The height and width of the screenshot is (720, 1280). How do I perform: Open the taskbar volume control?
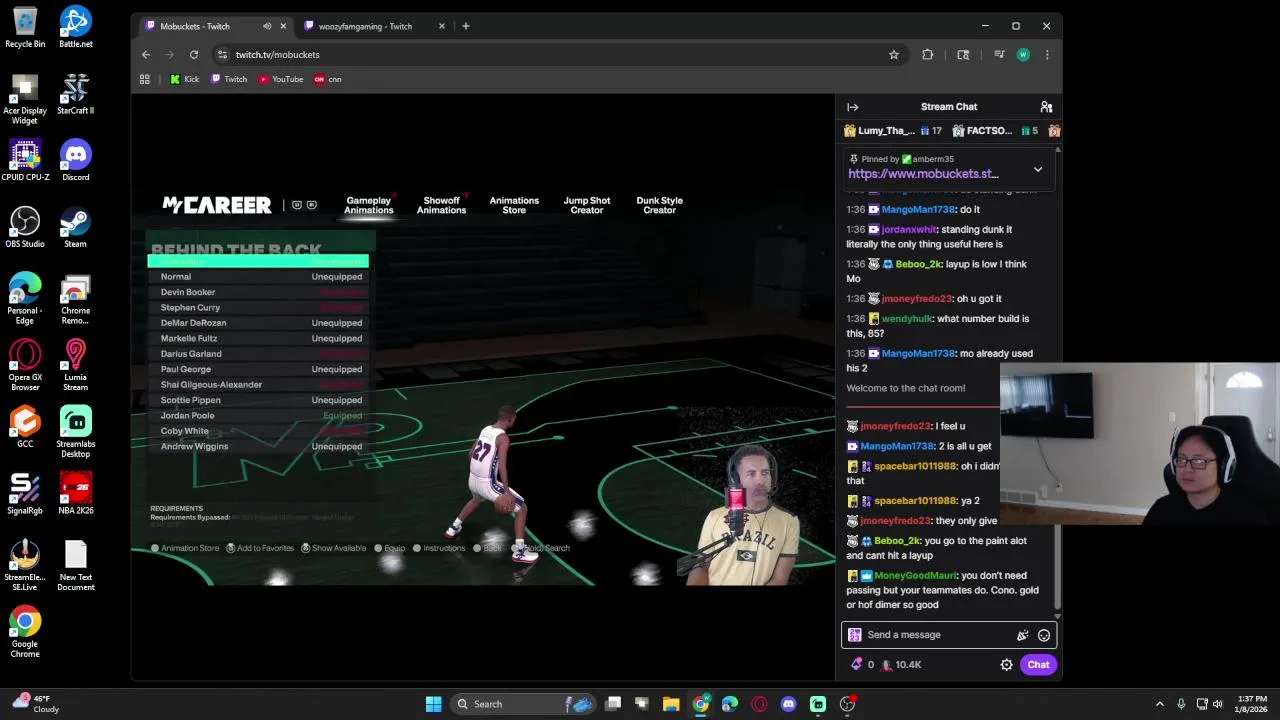tap(1217, 704)
